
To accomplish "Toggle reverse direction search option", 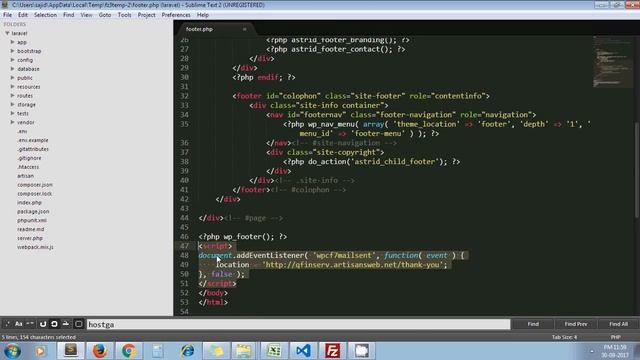I will pyautogui.click(x=42, y=324).
